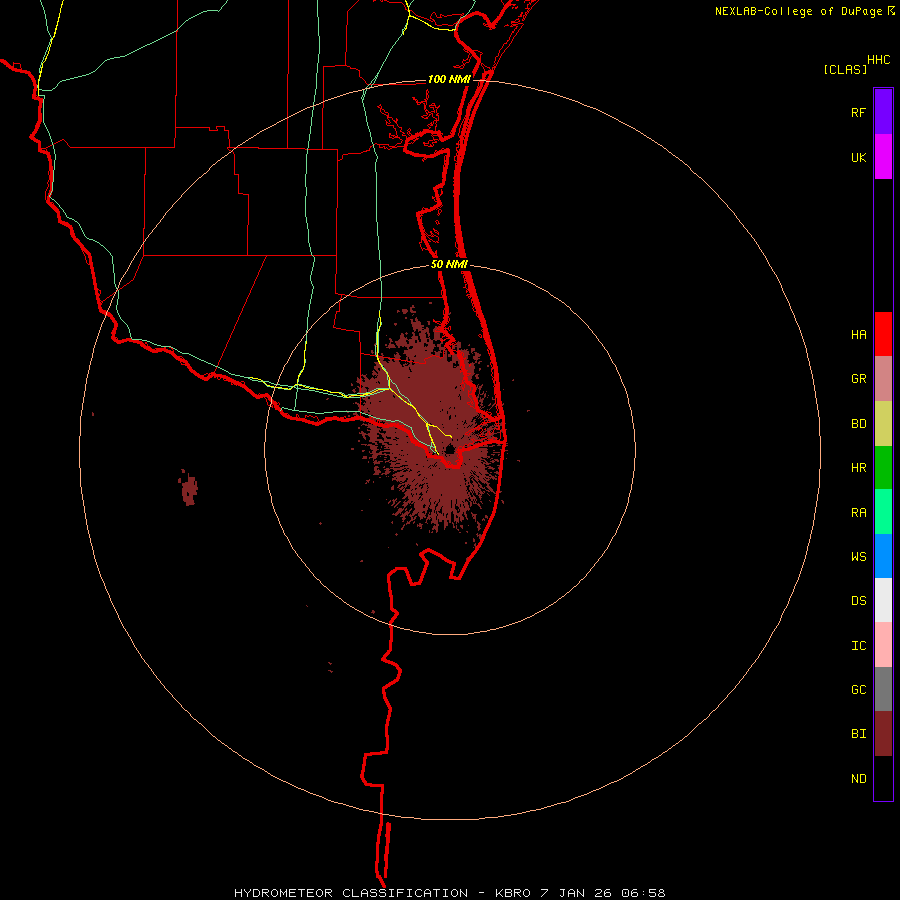Screen dimensions: 900x900
Task: Click the RA legend label text
Action: [x=858, y=512]
